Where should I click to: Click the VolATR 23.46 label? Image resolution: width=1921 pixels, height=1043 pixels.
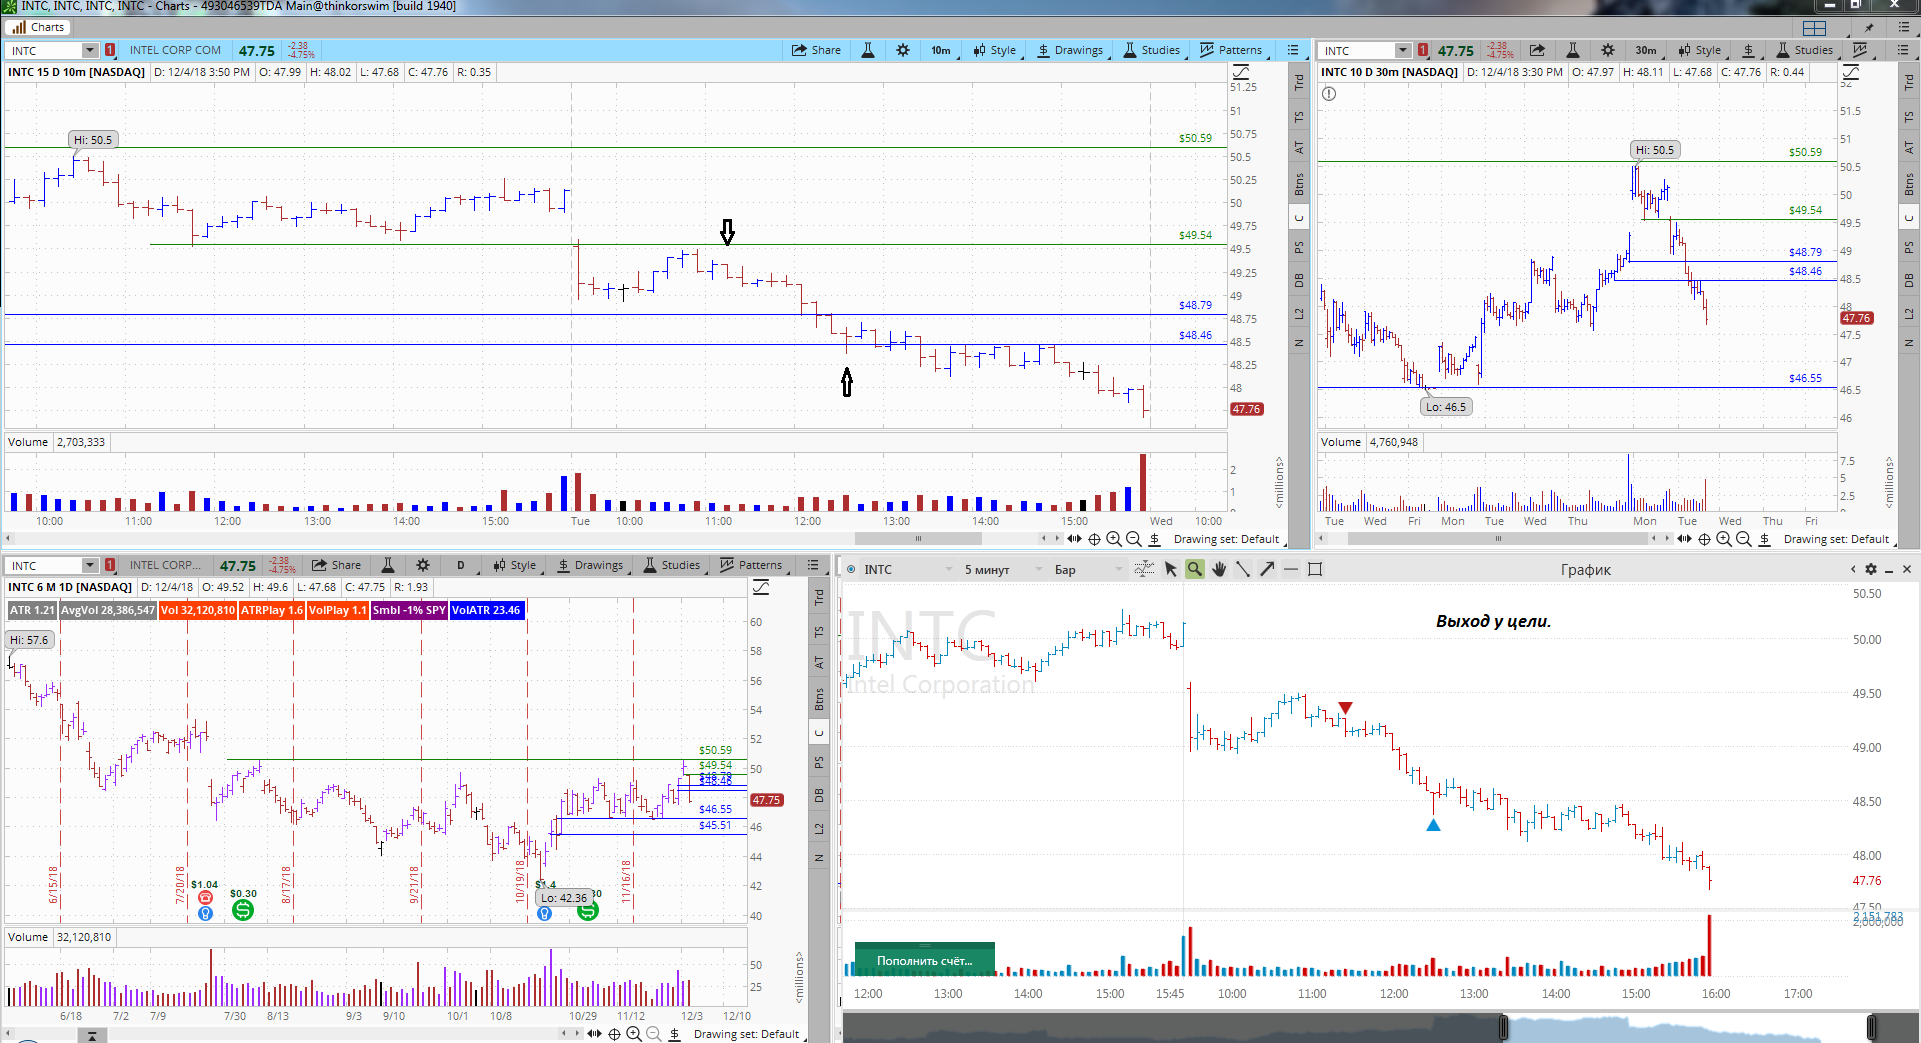(487, 610)
